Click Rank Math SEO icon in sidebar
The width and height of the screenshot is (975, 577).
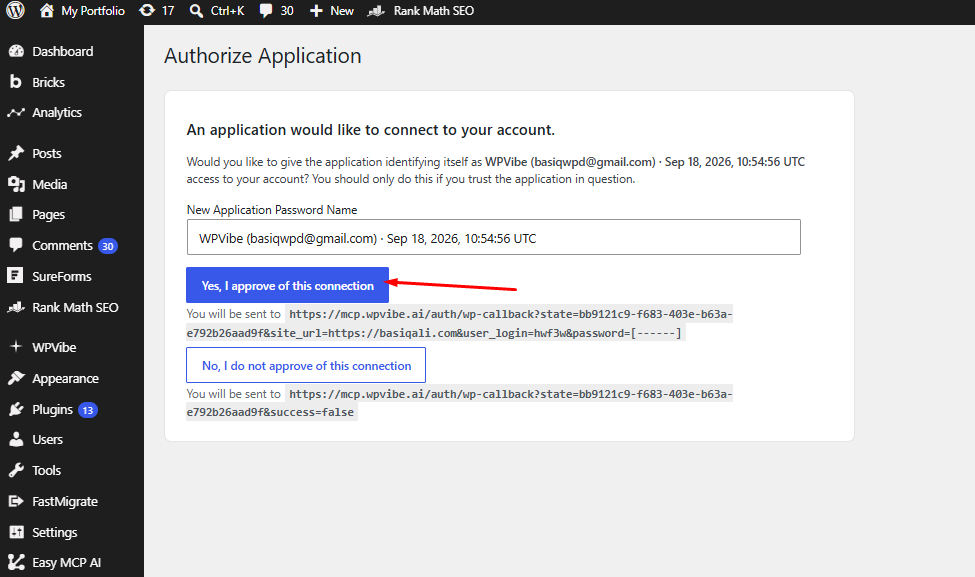[x=16, y=307]
